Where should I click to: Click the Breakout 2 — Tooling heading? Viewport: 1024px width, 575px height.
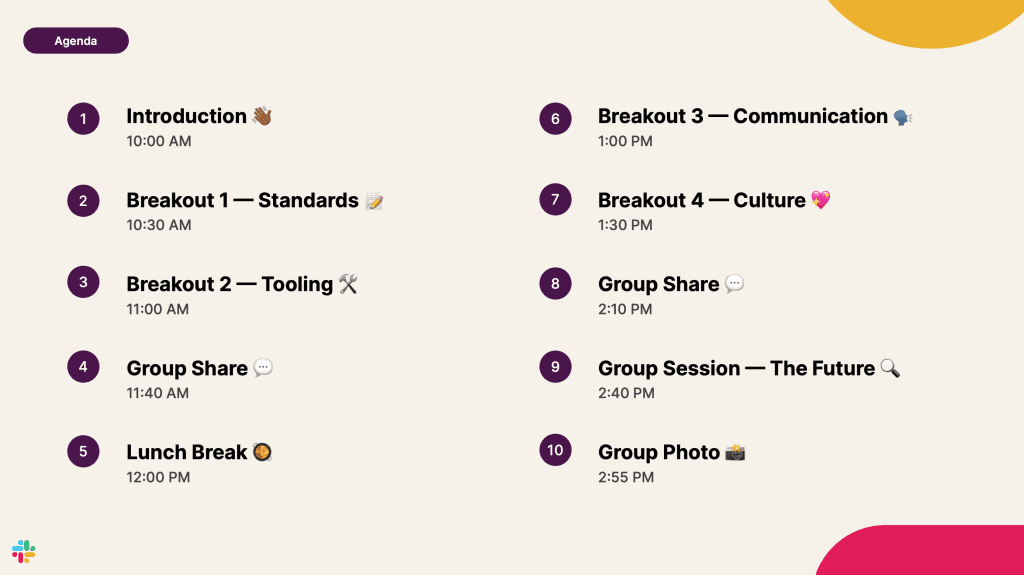229,284
